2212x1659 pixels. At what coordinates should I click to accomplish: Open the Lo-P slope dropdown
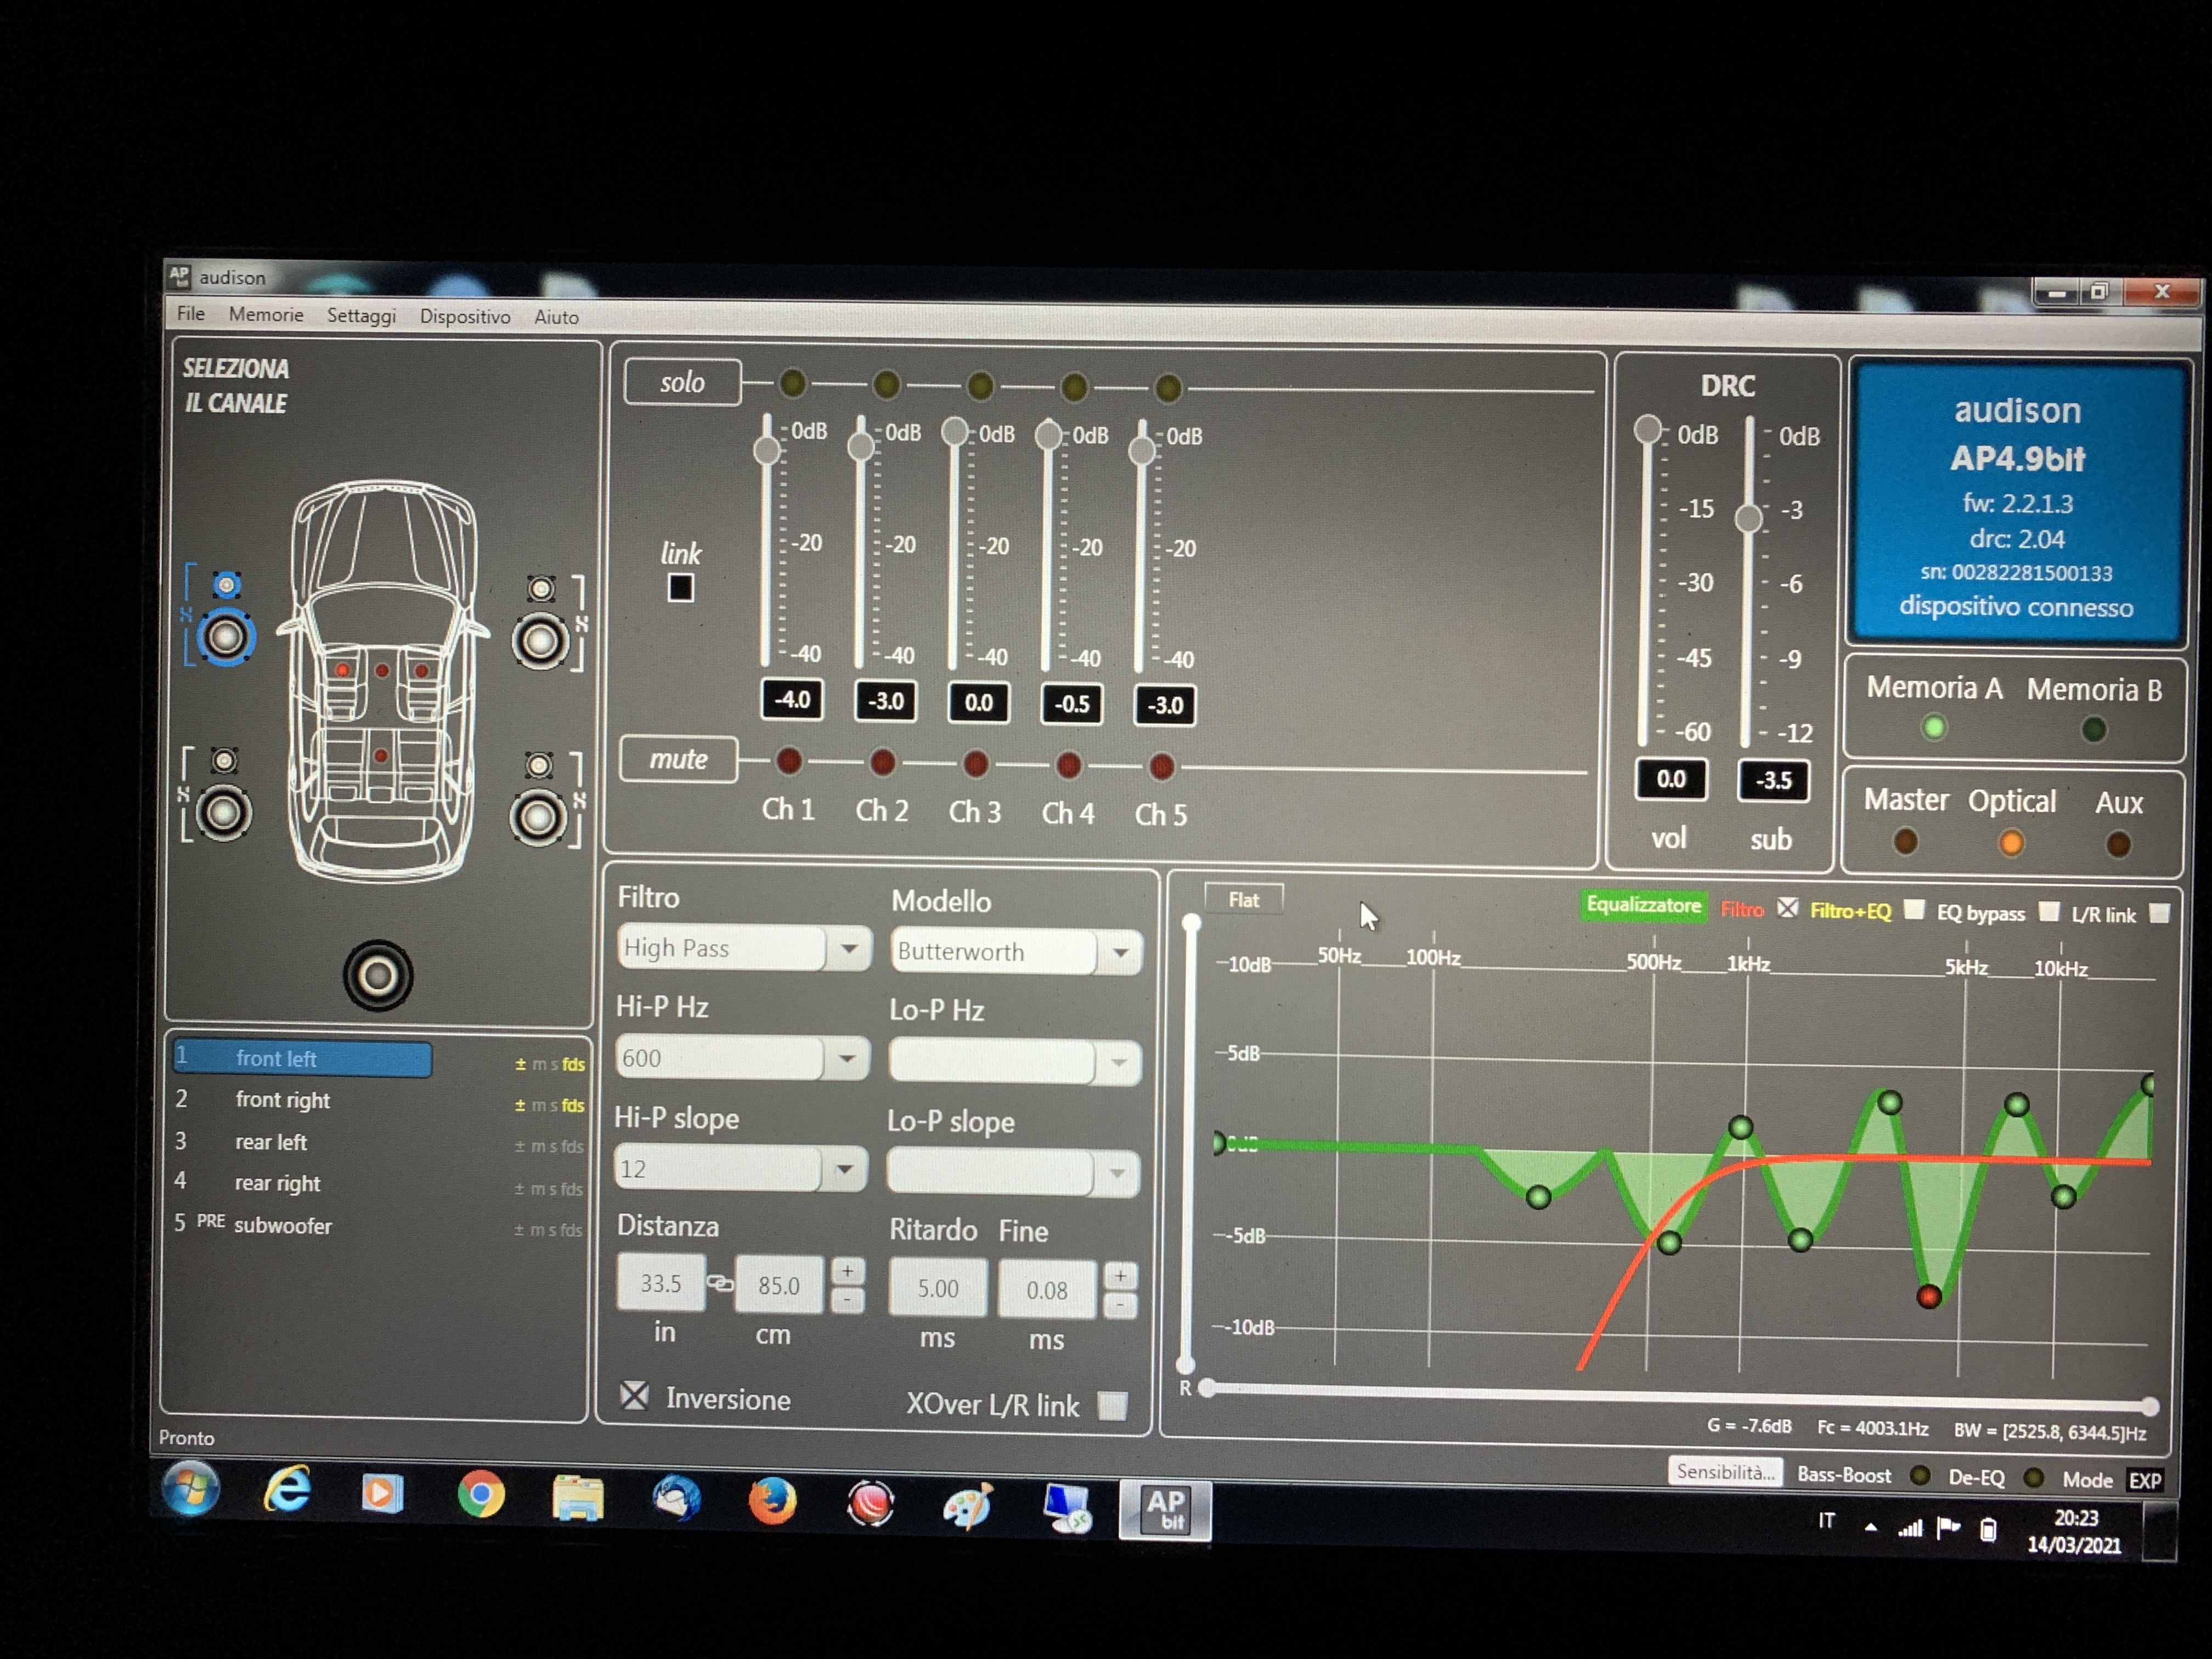[x=1117, y=1174]
